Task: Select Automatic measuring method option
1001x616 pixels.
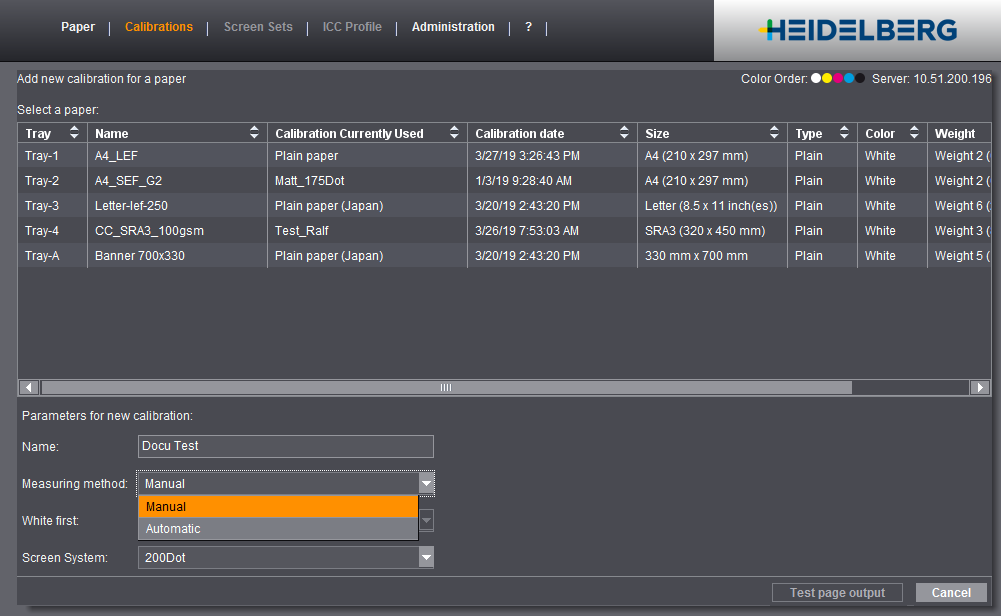Action: pyautogui.click(x=277, y=529)
